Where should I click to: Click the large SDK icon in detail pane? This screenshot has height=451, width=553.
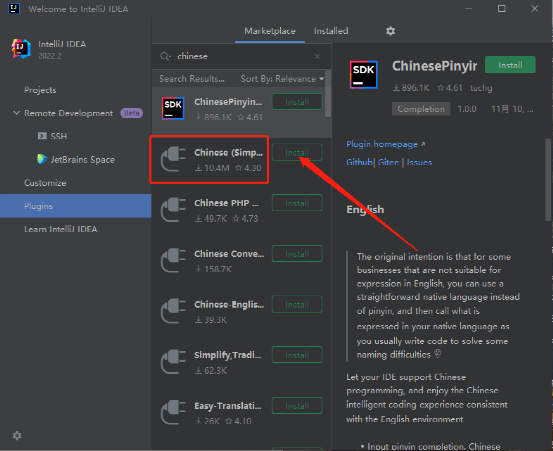[364, 74]
